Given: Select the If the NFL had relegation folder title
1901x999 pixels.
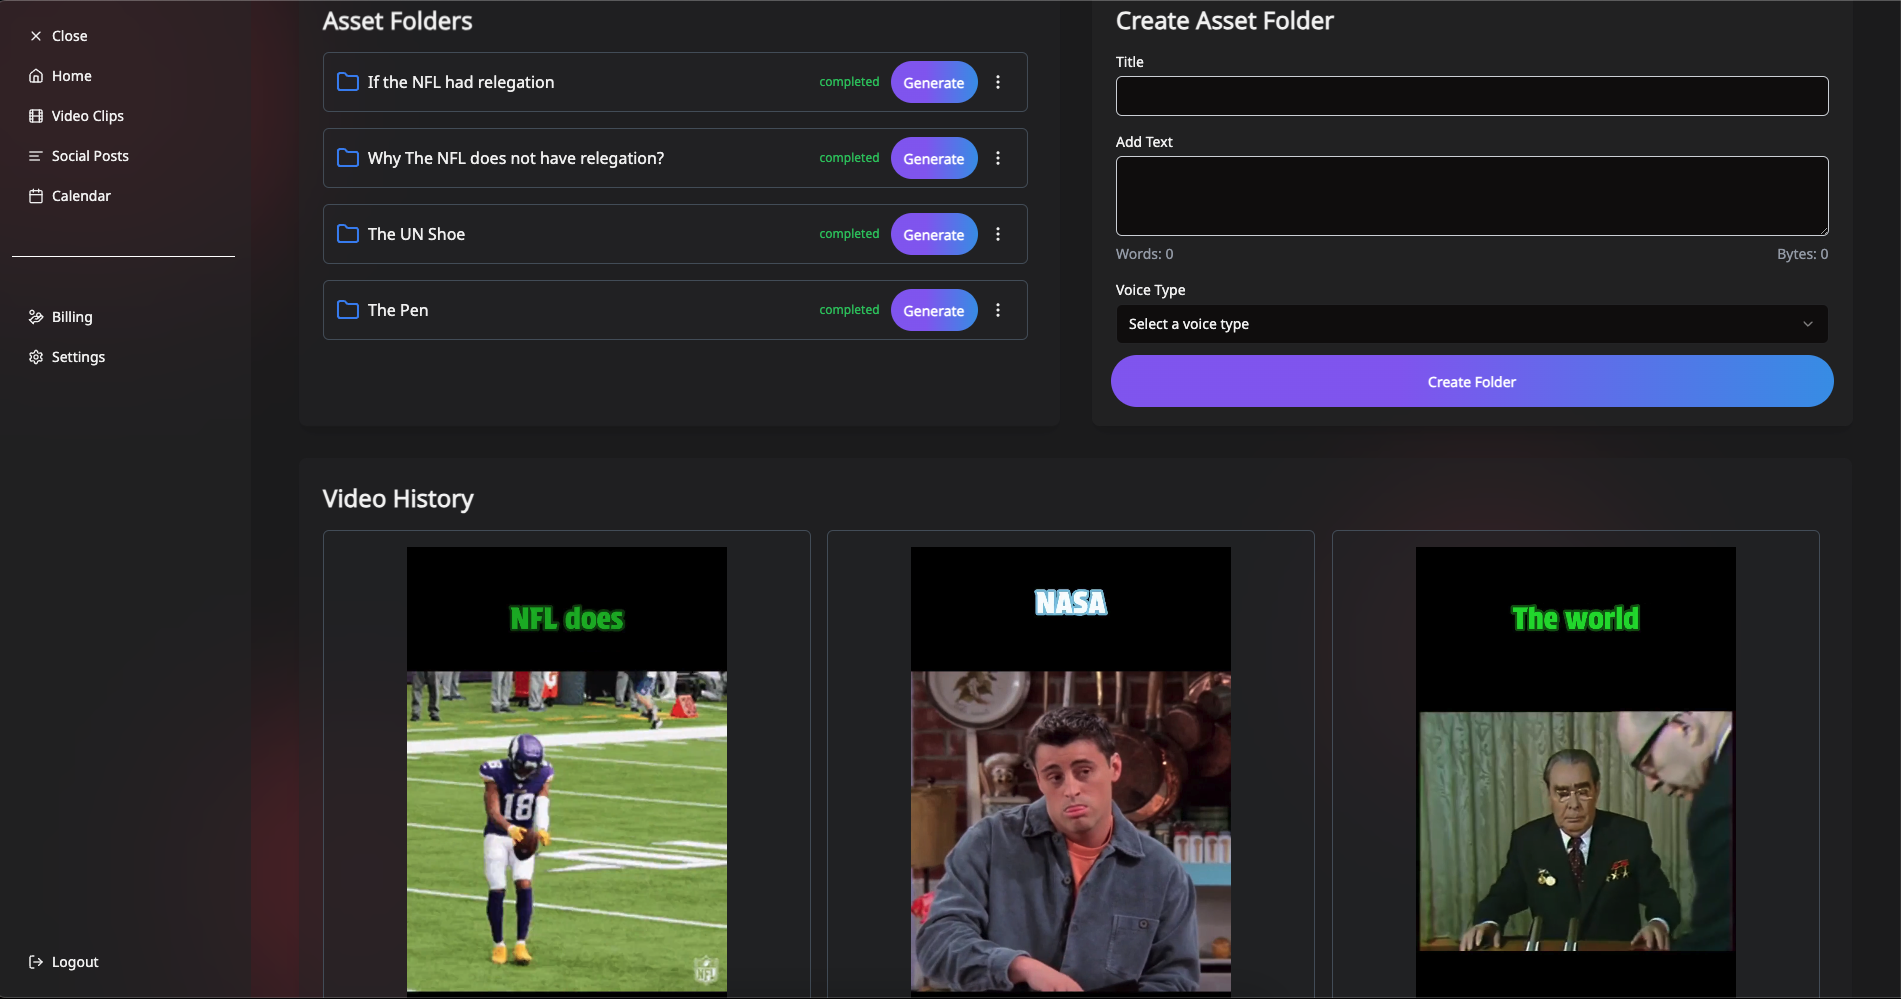Looking at the screenshot, I should [x=461, y=82].
